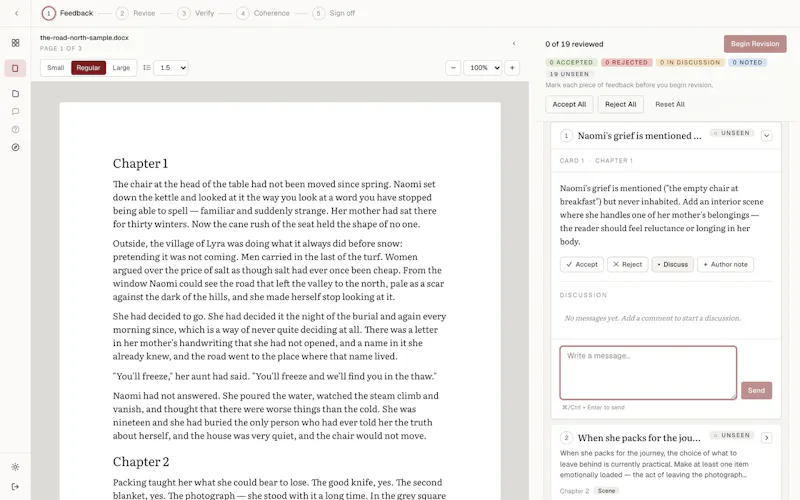The image size is (800, 500).
Task: Click Discuss on feedback card 1
Action: [672, 264]
